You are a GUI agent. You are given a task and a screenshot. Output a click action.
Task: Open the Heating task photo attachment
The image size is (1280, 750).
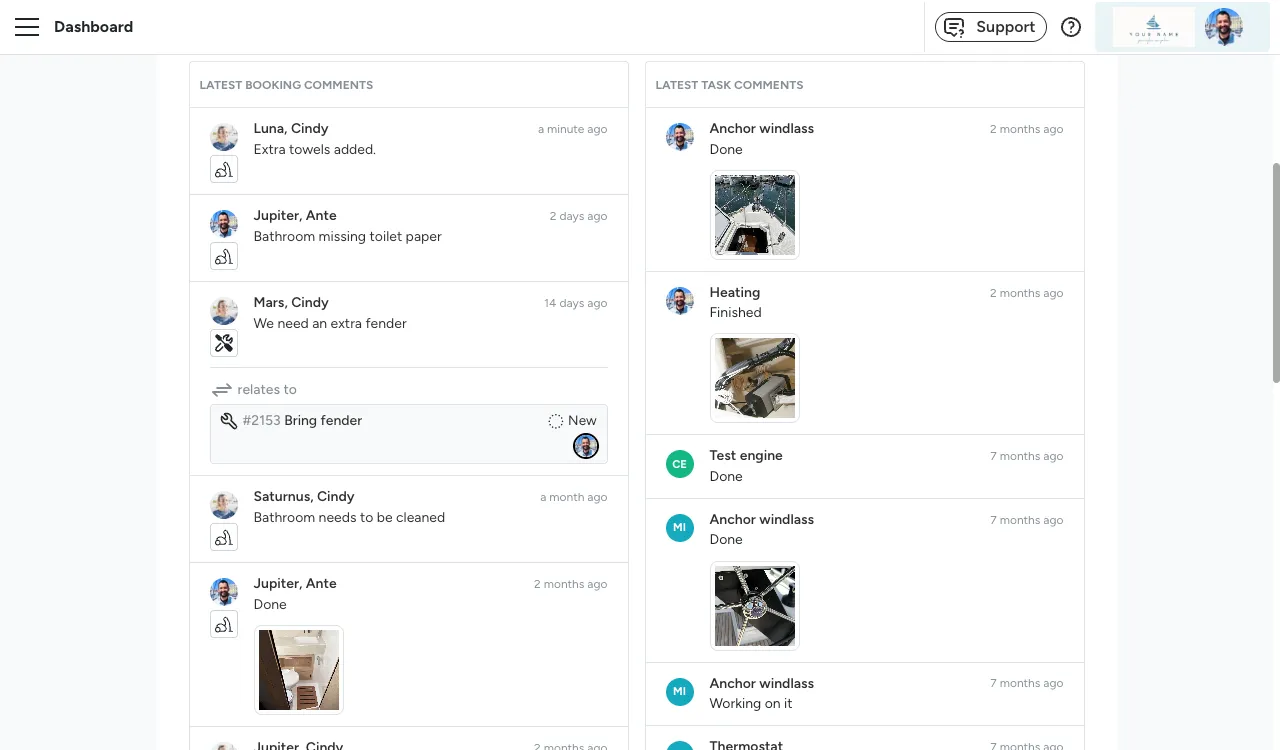(x=754, y=377)
